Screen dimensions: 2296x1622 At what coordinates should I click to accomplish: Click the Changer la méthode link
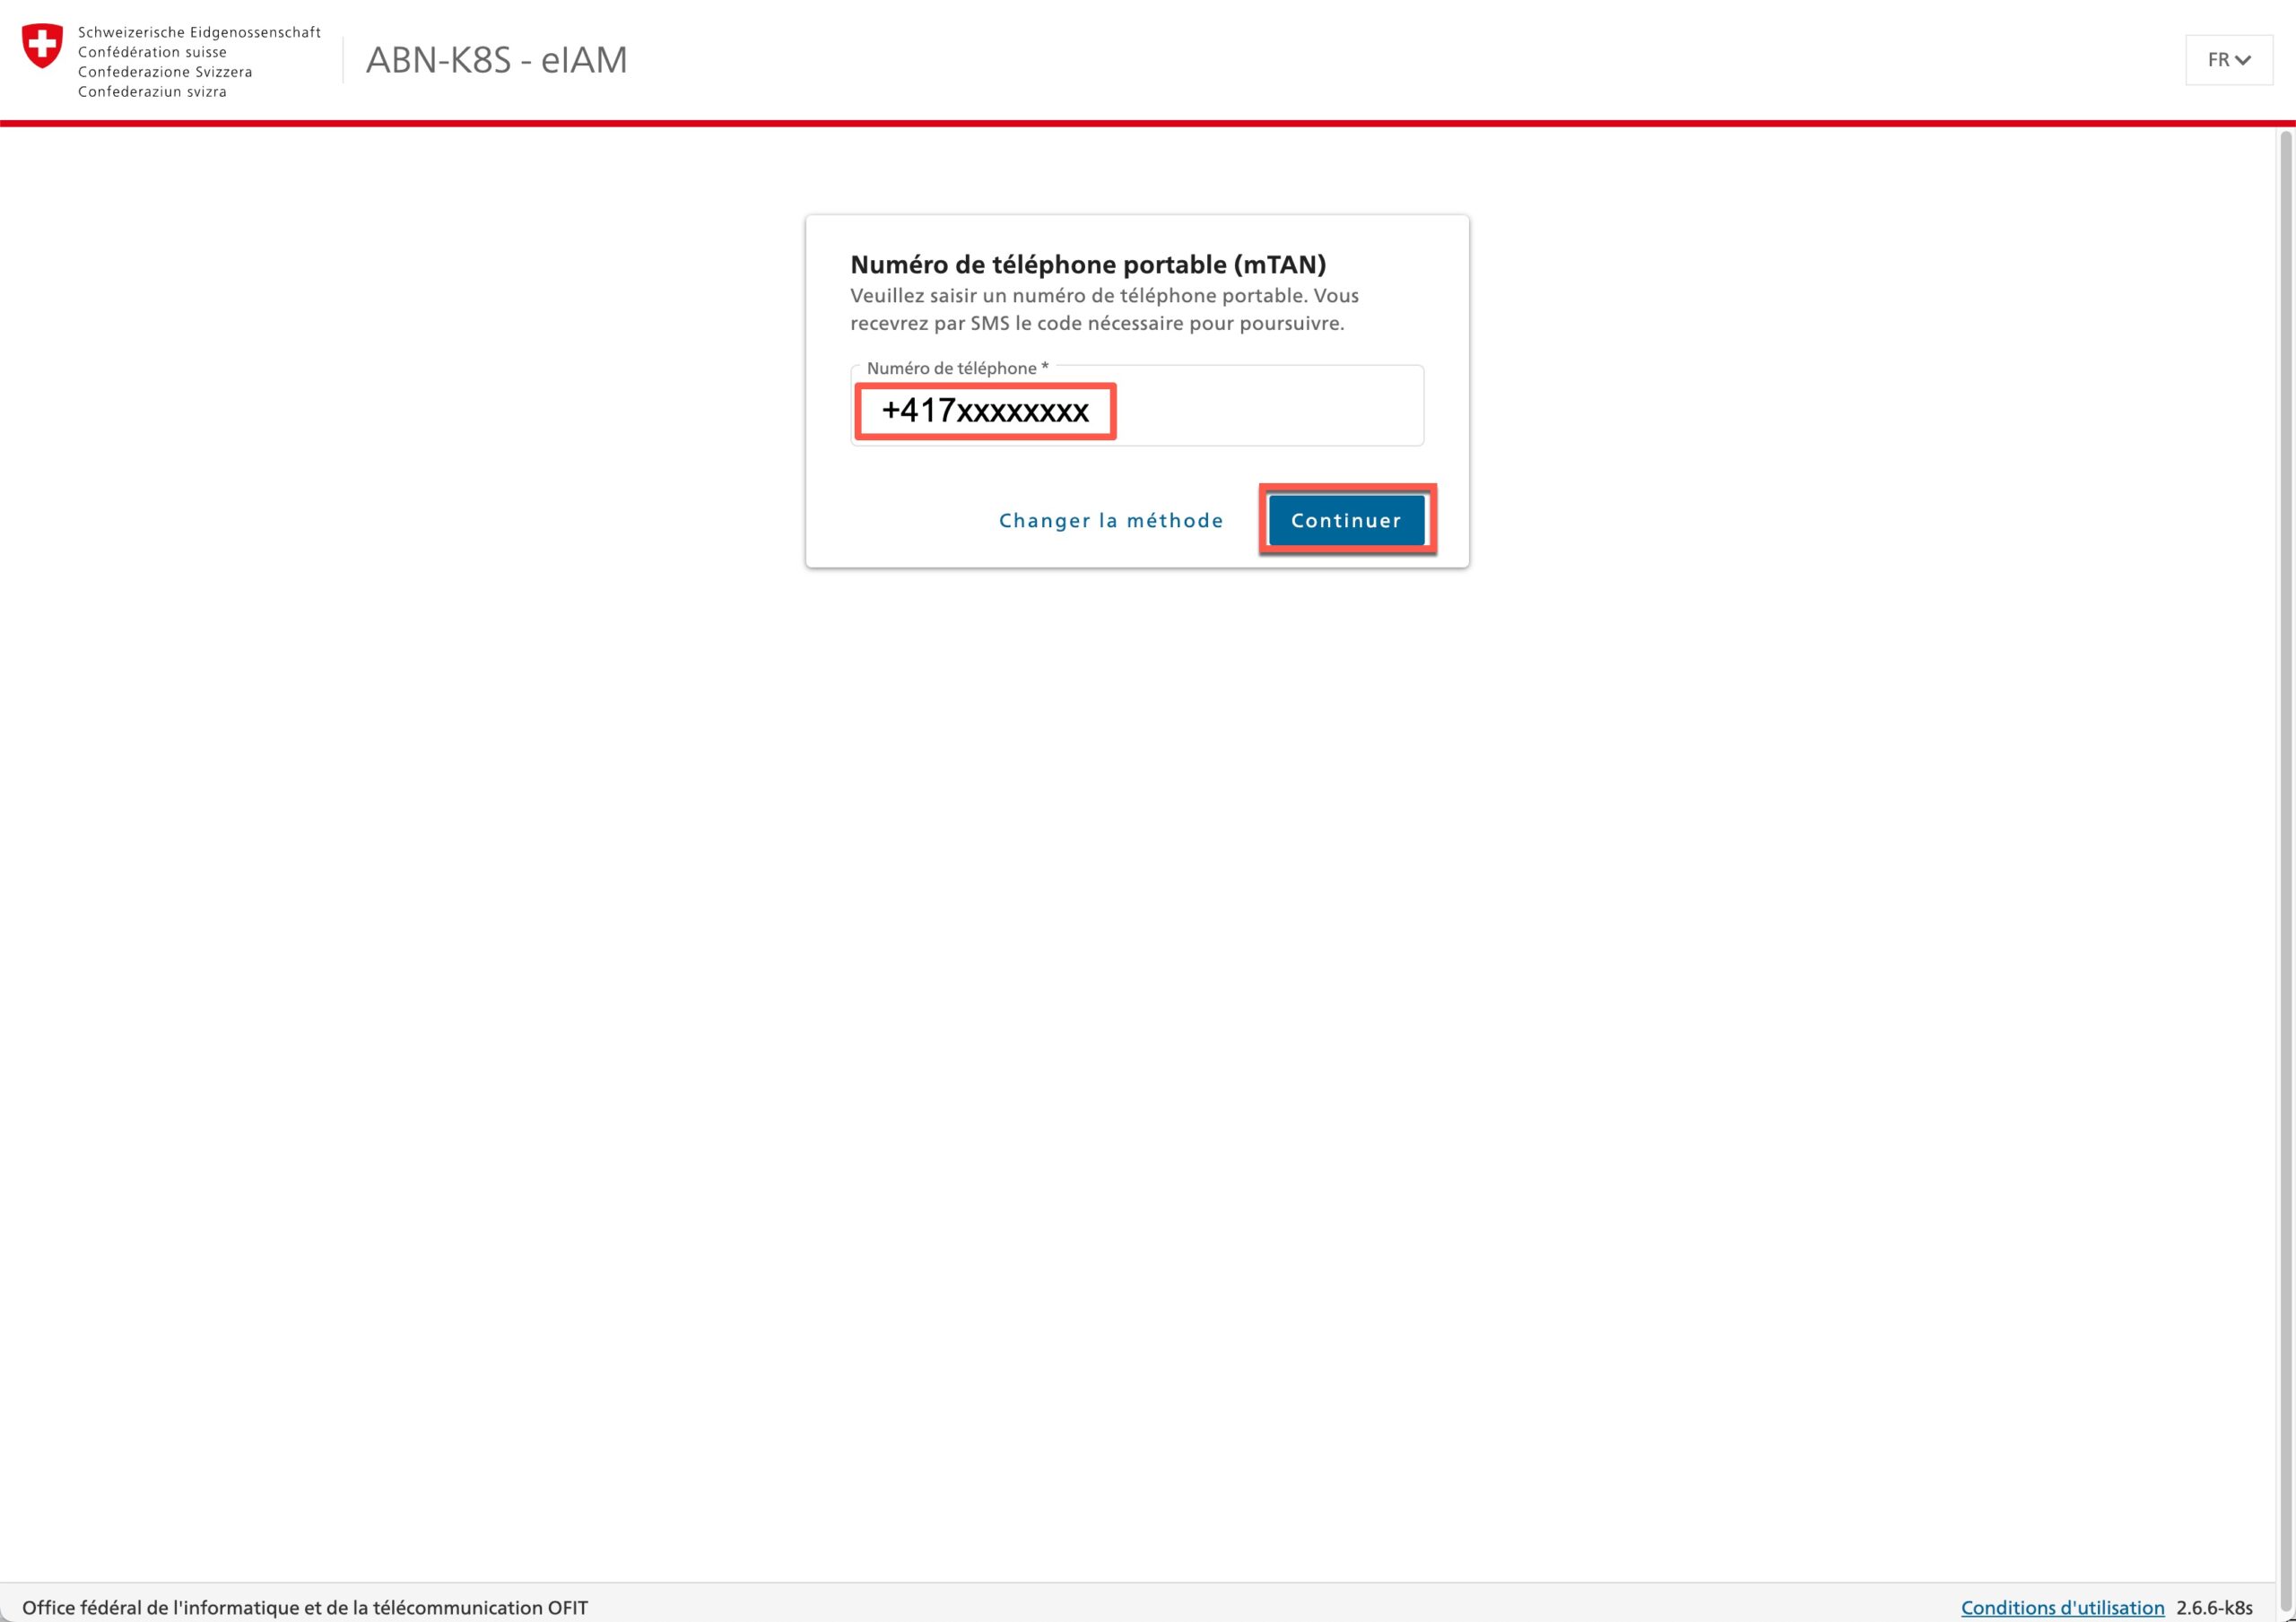point(1110,520)
